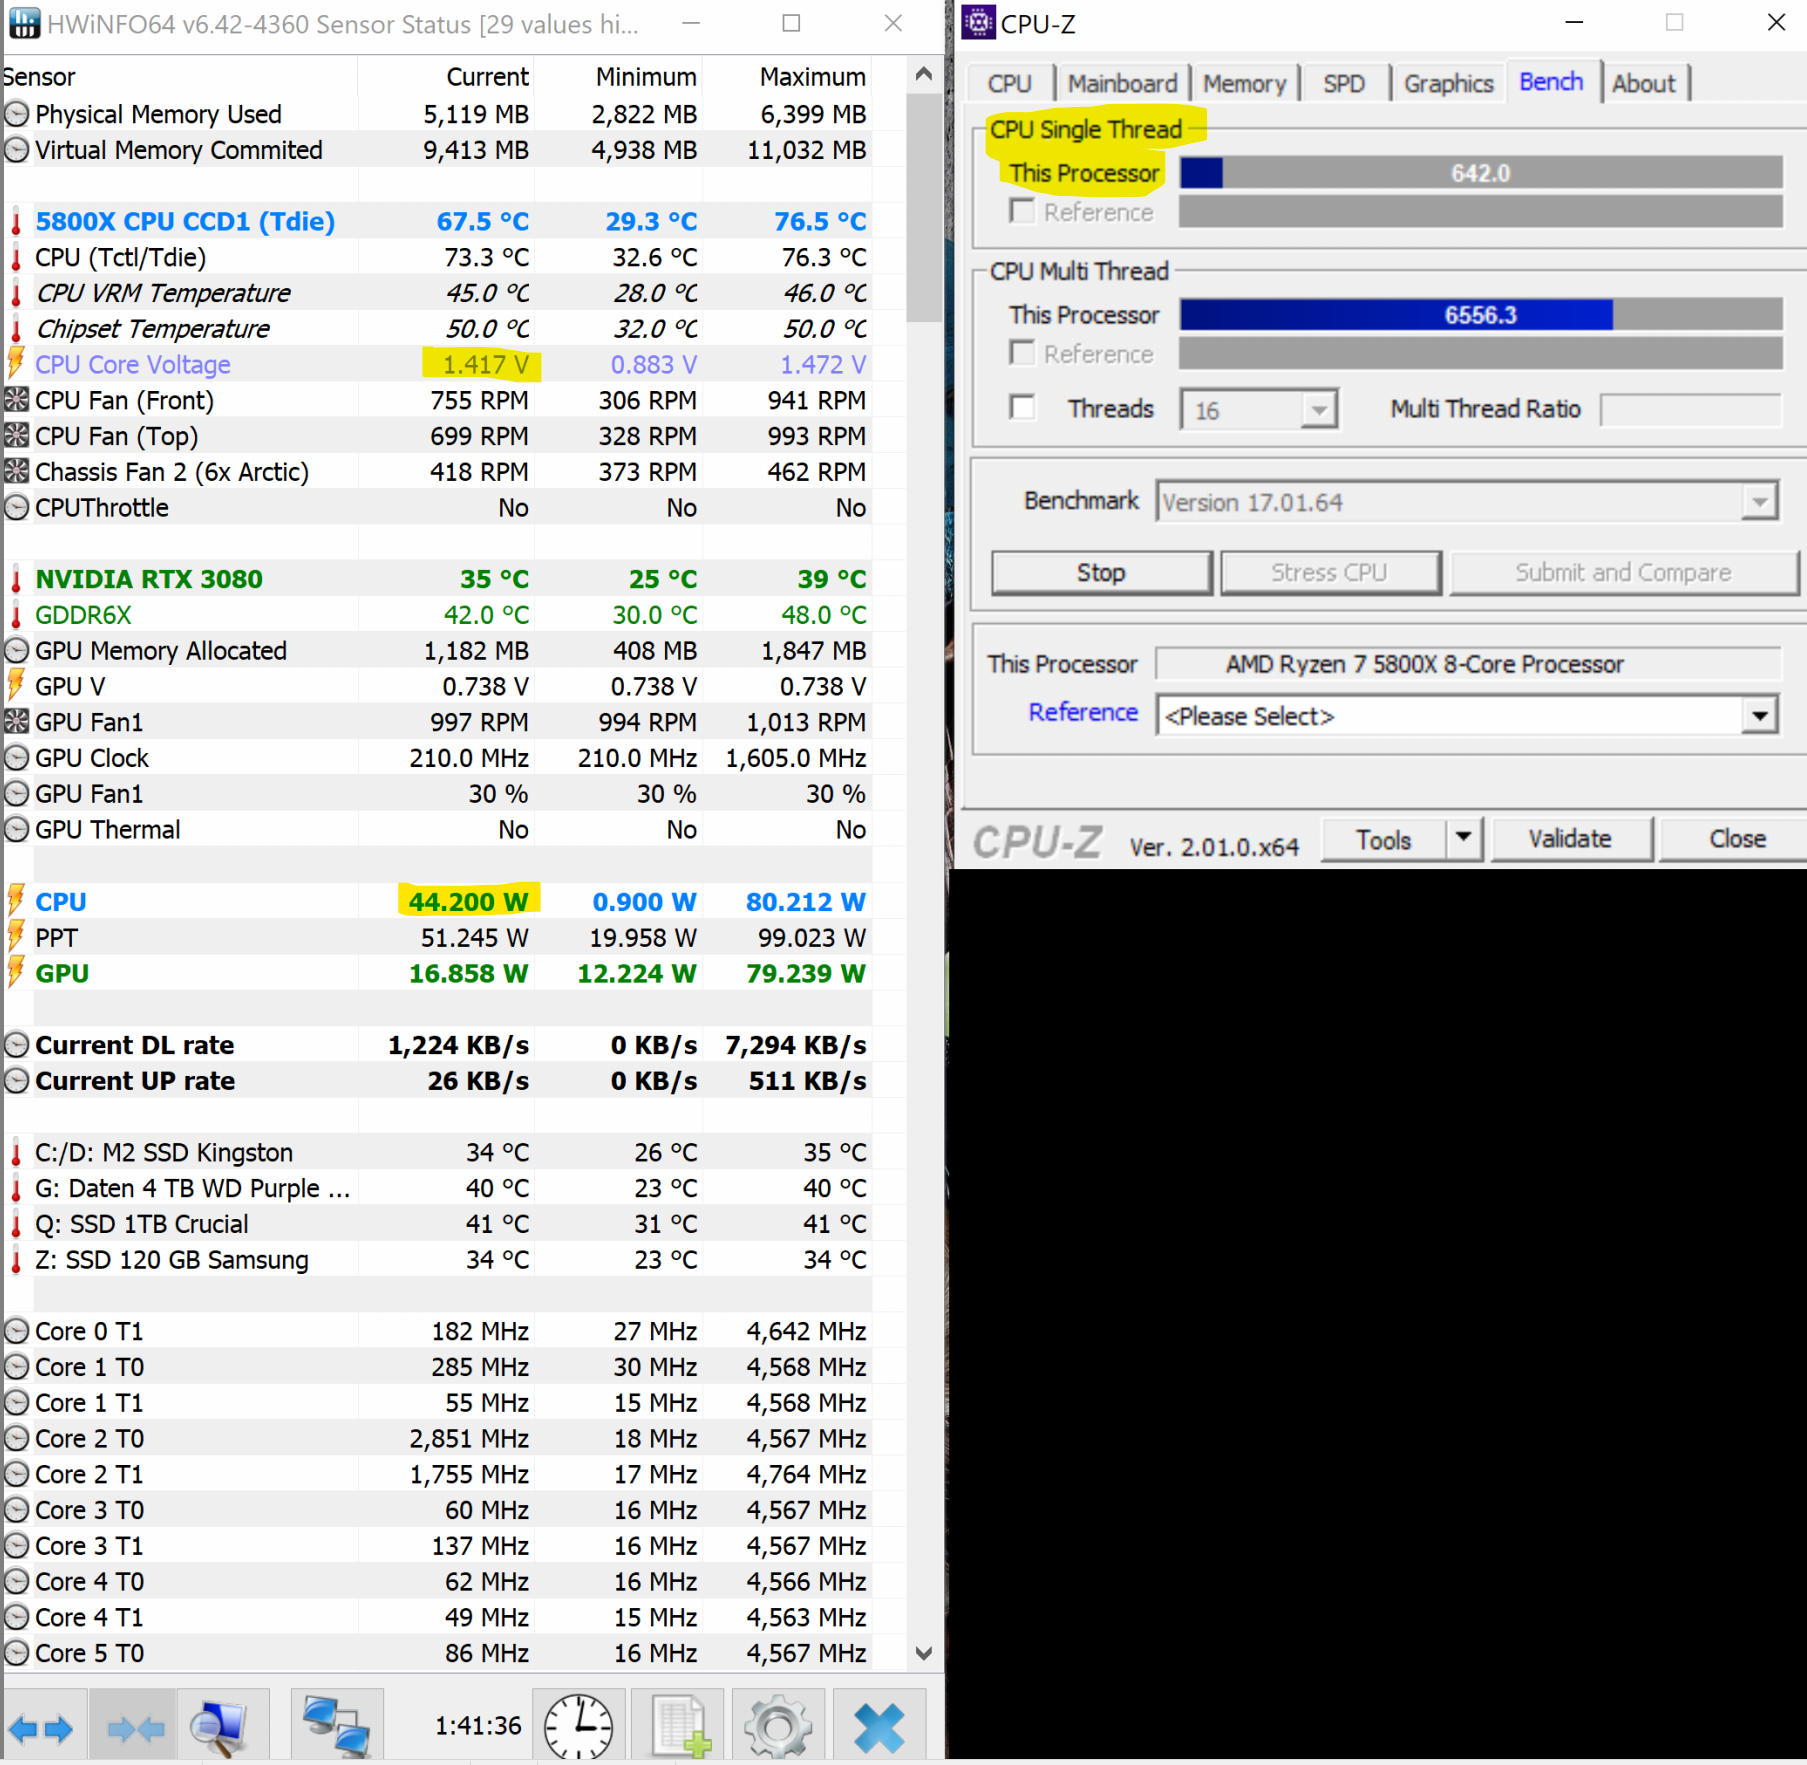The width and height of the screenshot is (1807, 1765).
Task: Select Z: SSD 120 GB Samsung row
Action: [x=172, y=1260]
